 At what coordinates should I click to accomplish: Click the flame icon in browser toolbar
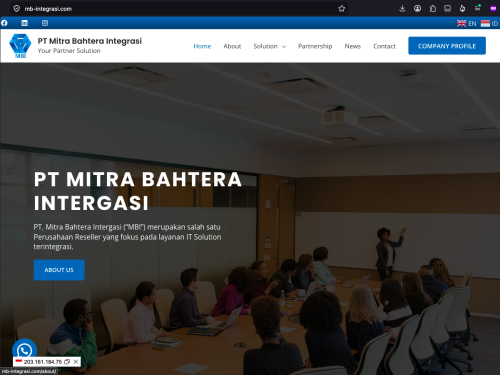(463, 9)
